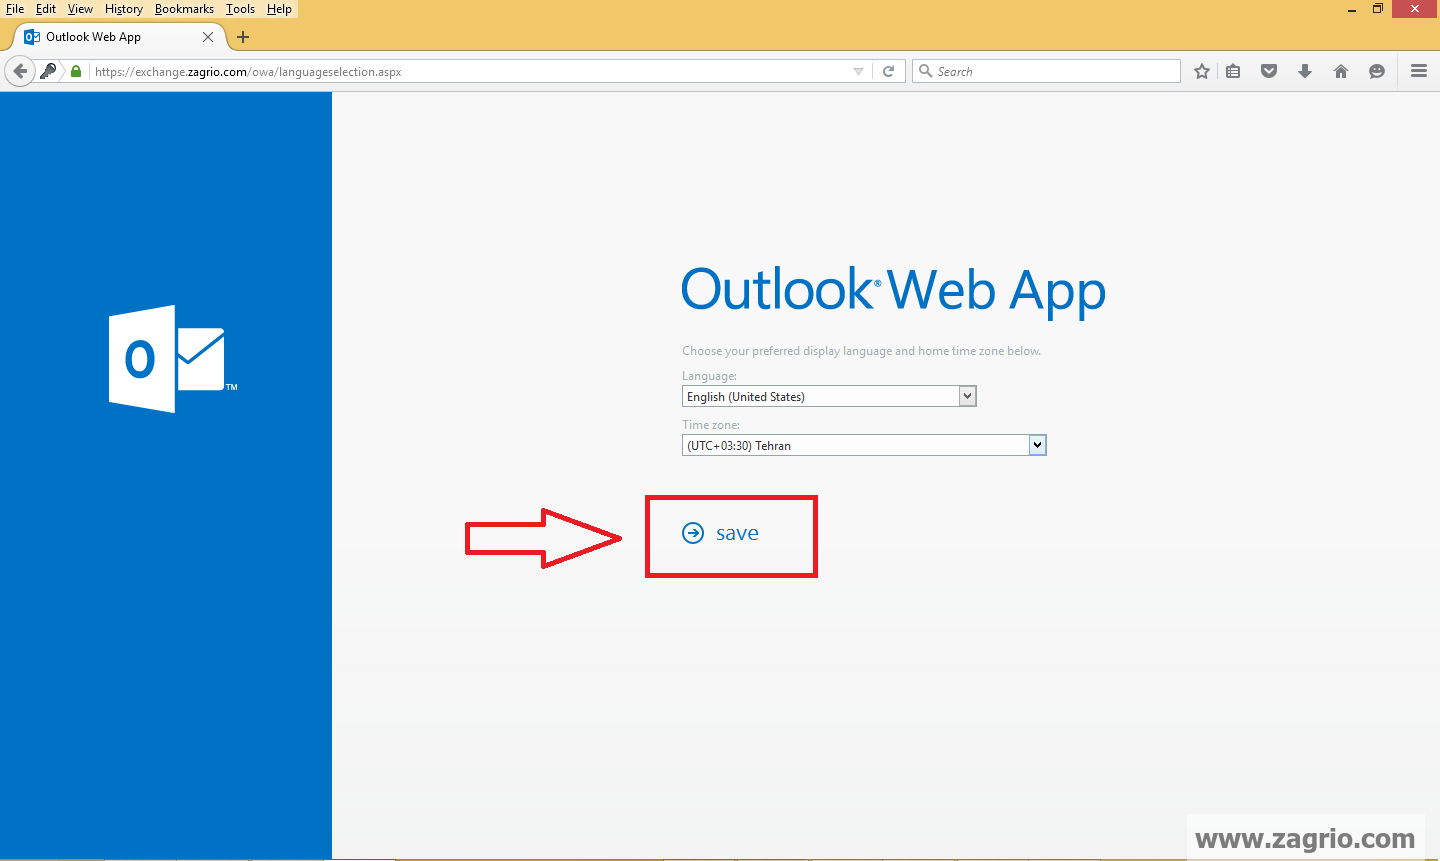
Task: Open the Firefox hamburger menu
Action: [1419, 71]
